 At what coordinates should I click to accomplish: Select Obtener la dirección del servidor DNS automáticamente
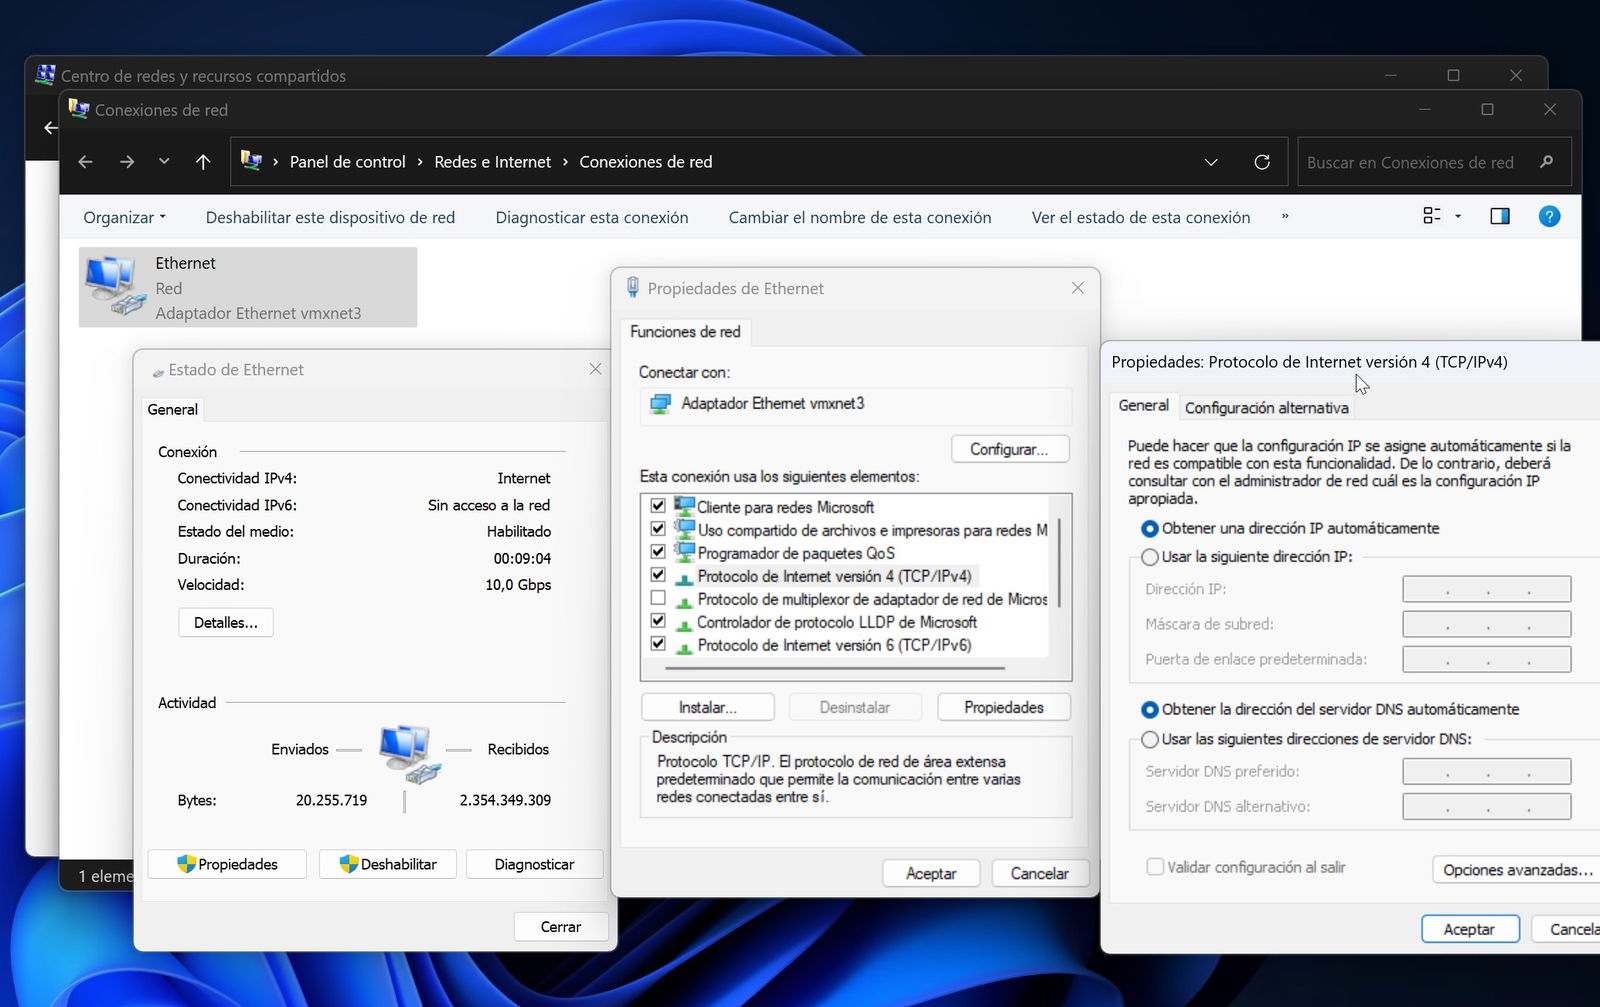[x=1150, y=709]
